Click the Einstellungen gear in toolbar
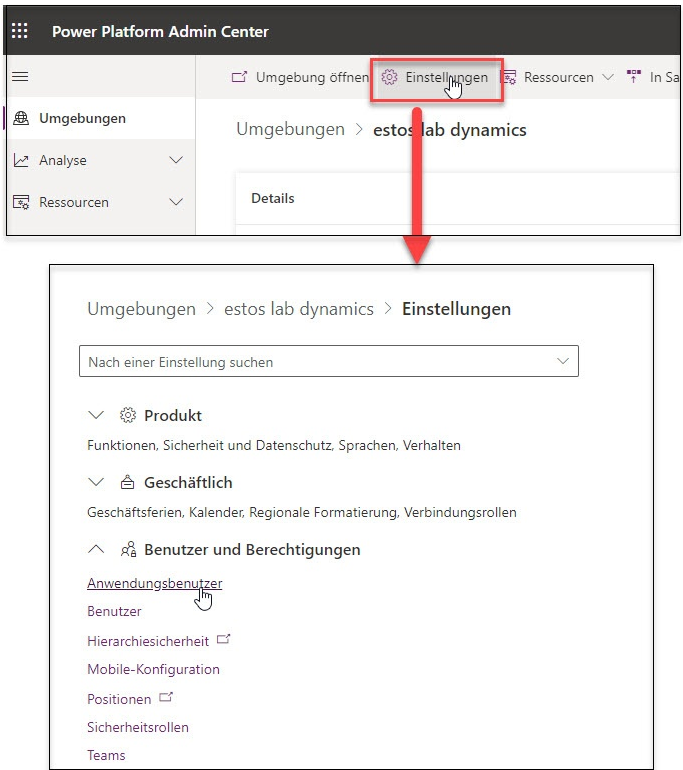683x770 pixels. click(x=390, y=77)
